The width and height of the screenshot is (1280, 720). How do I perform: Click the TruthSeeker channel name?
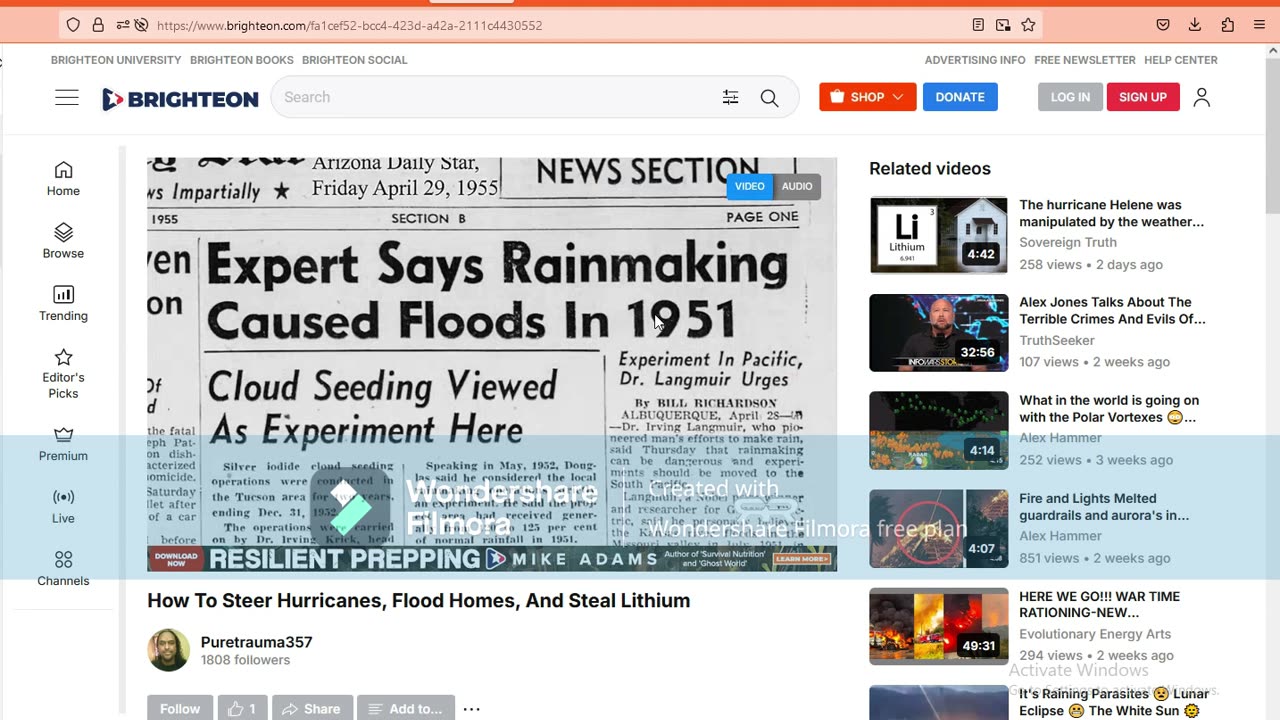(1057, 340)
